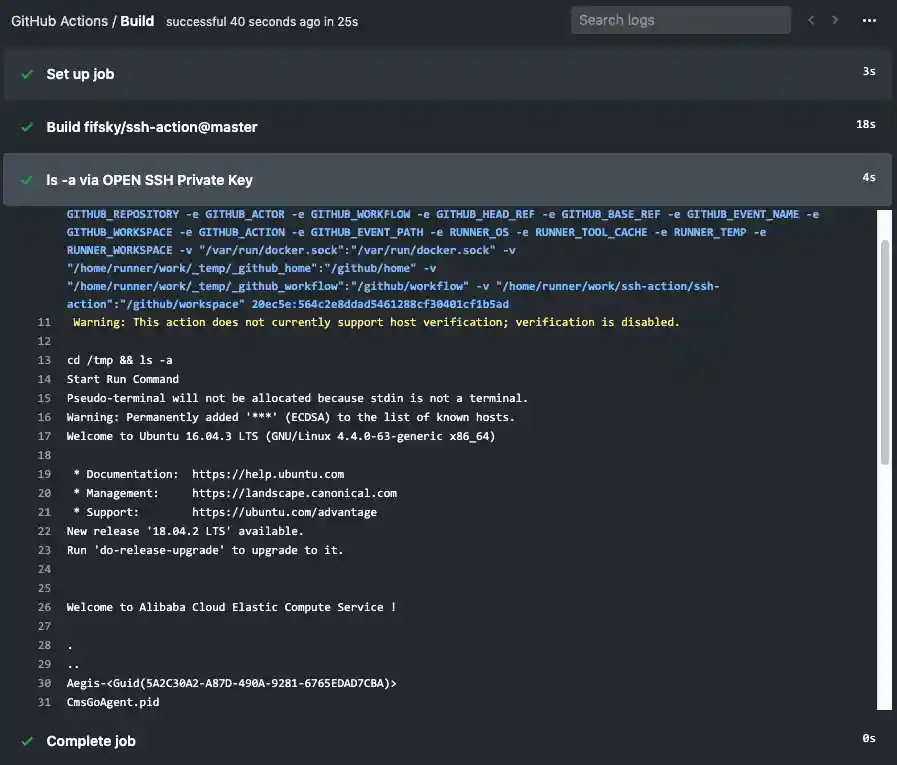Click checkmark on the ls -a SSH step
This screenshot has width=897, height=765.
[27, 178]
